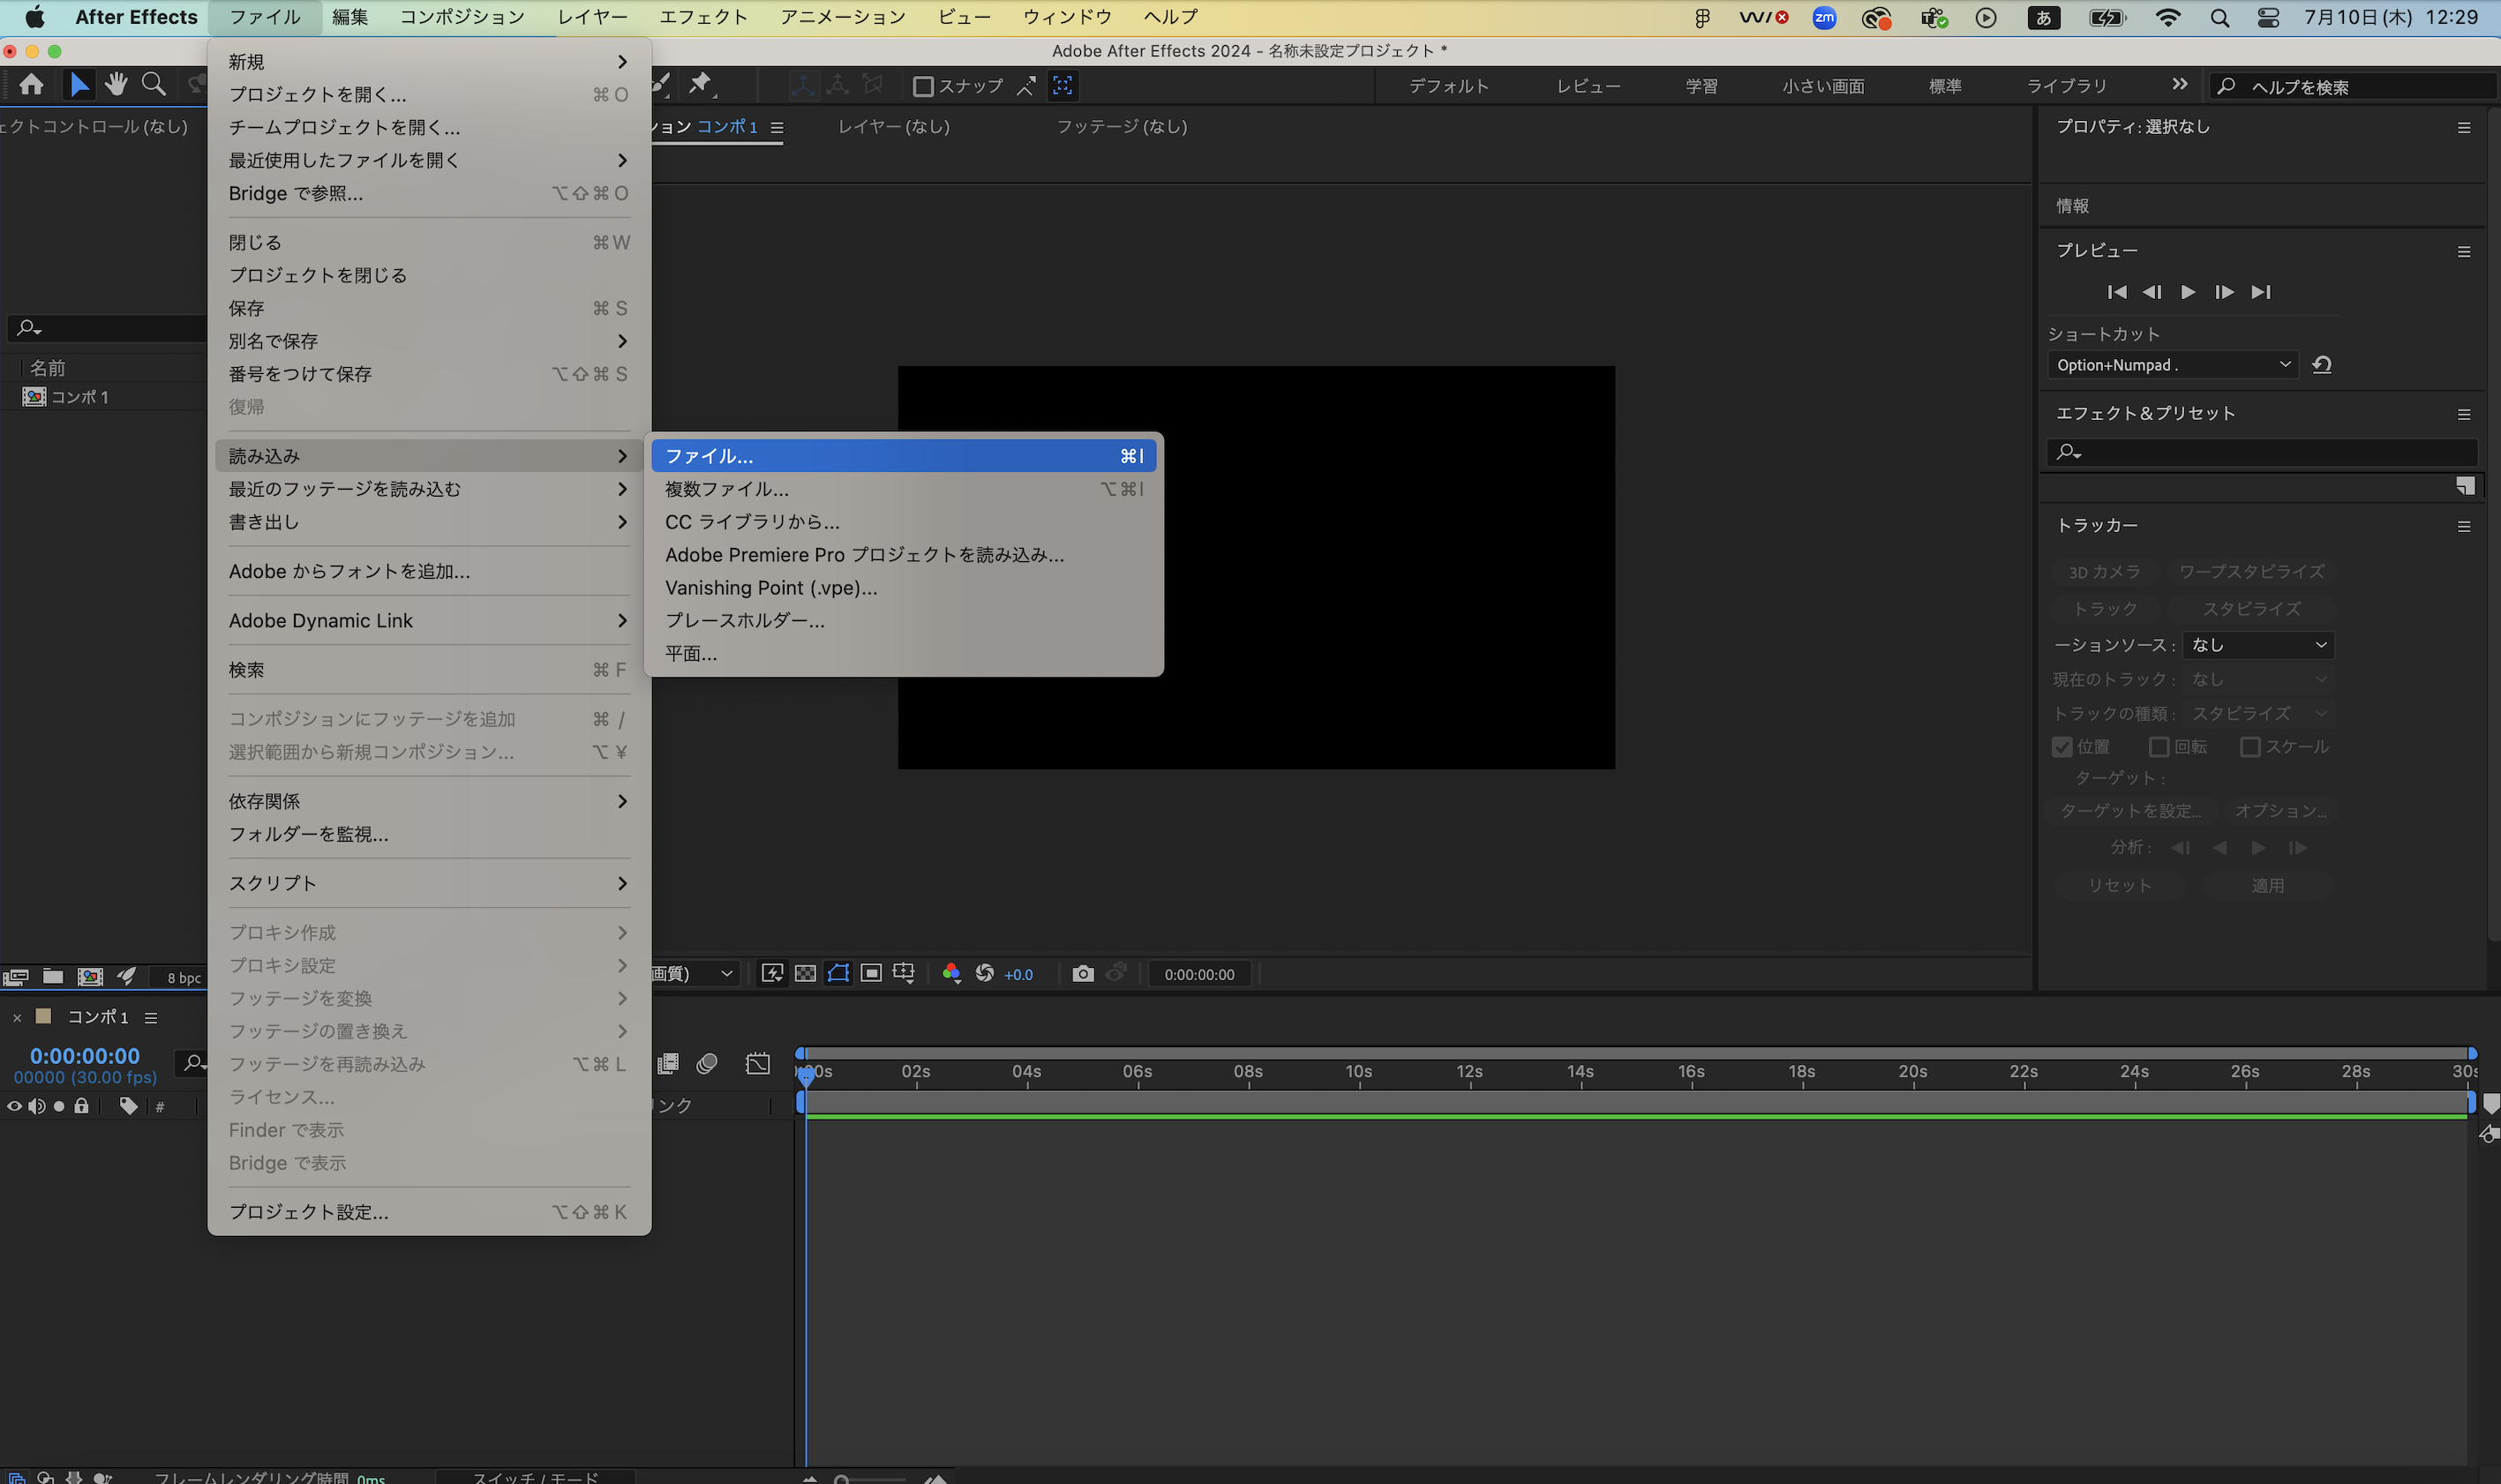Click the 8 bpc color depth button
The image size is (2501, 1484).
184,978
